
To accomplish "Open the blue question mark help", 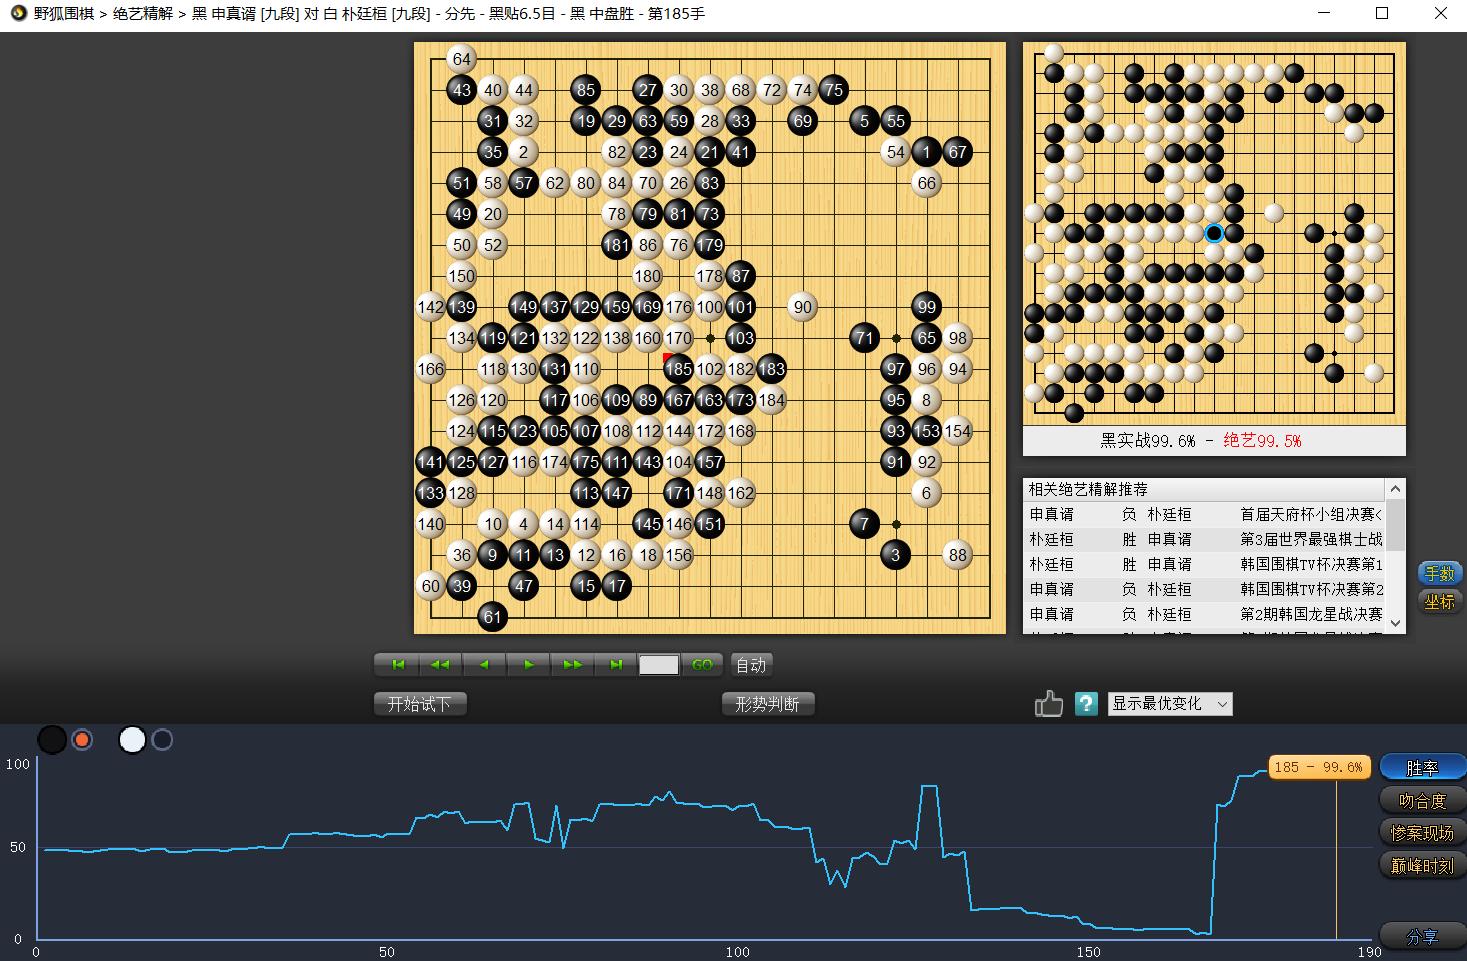I will coord(1086,704).
